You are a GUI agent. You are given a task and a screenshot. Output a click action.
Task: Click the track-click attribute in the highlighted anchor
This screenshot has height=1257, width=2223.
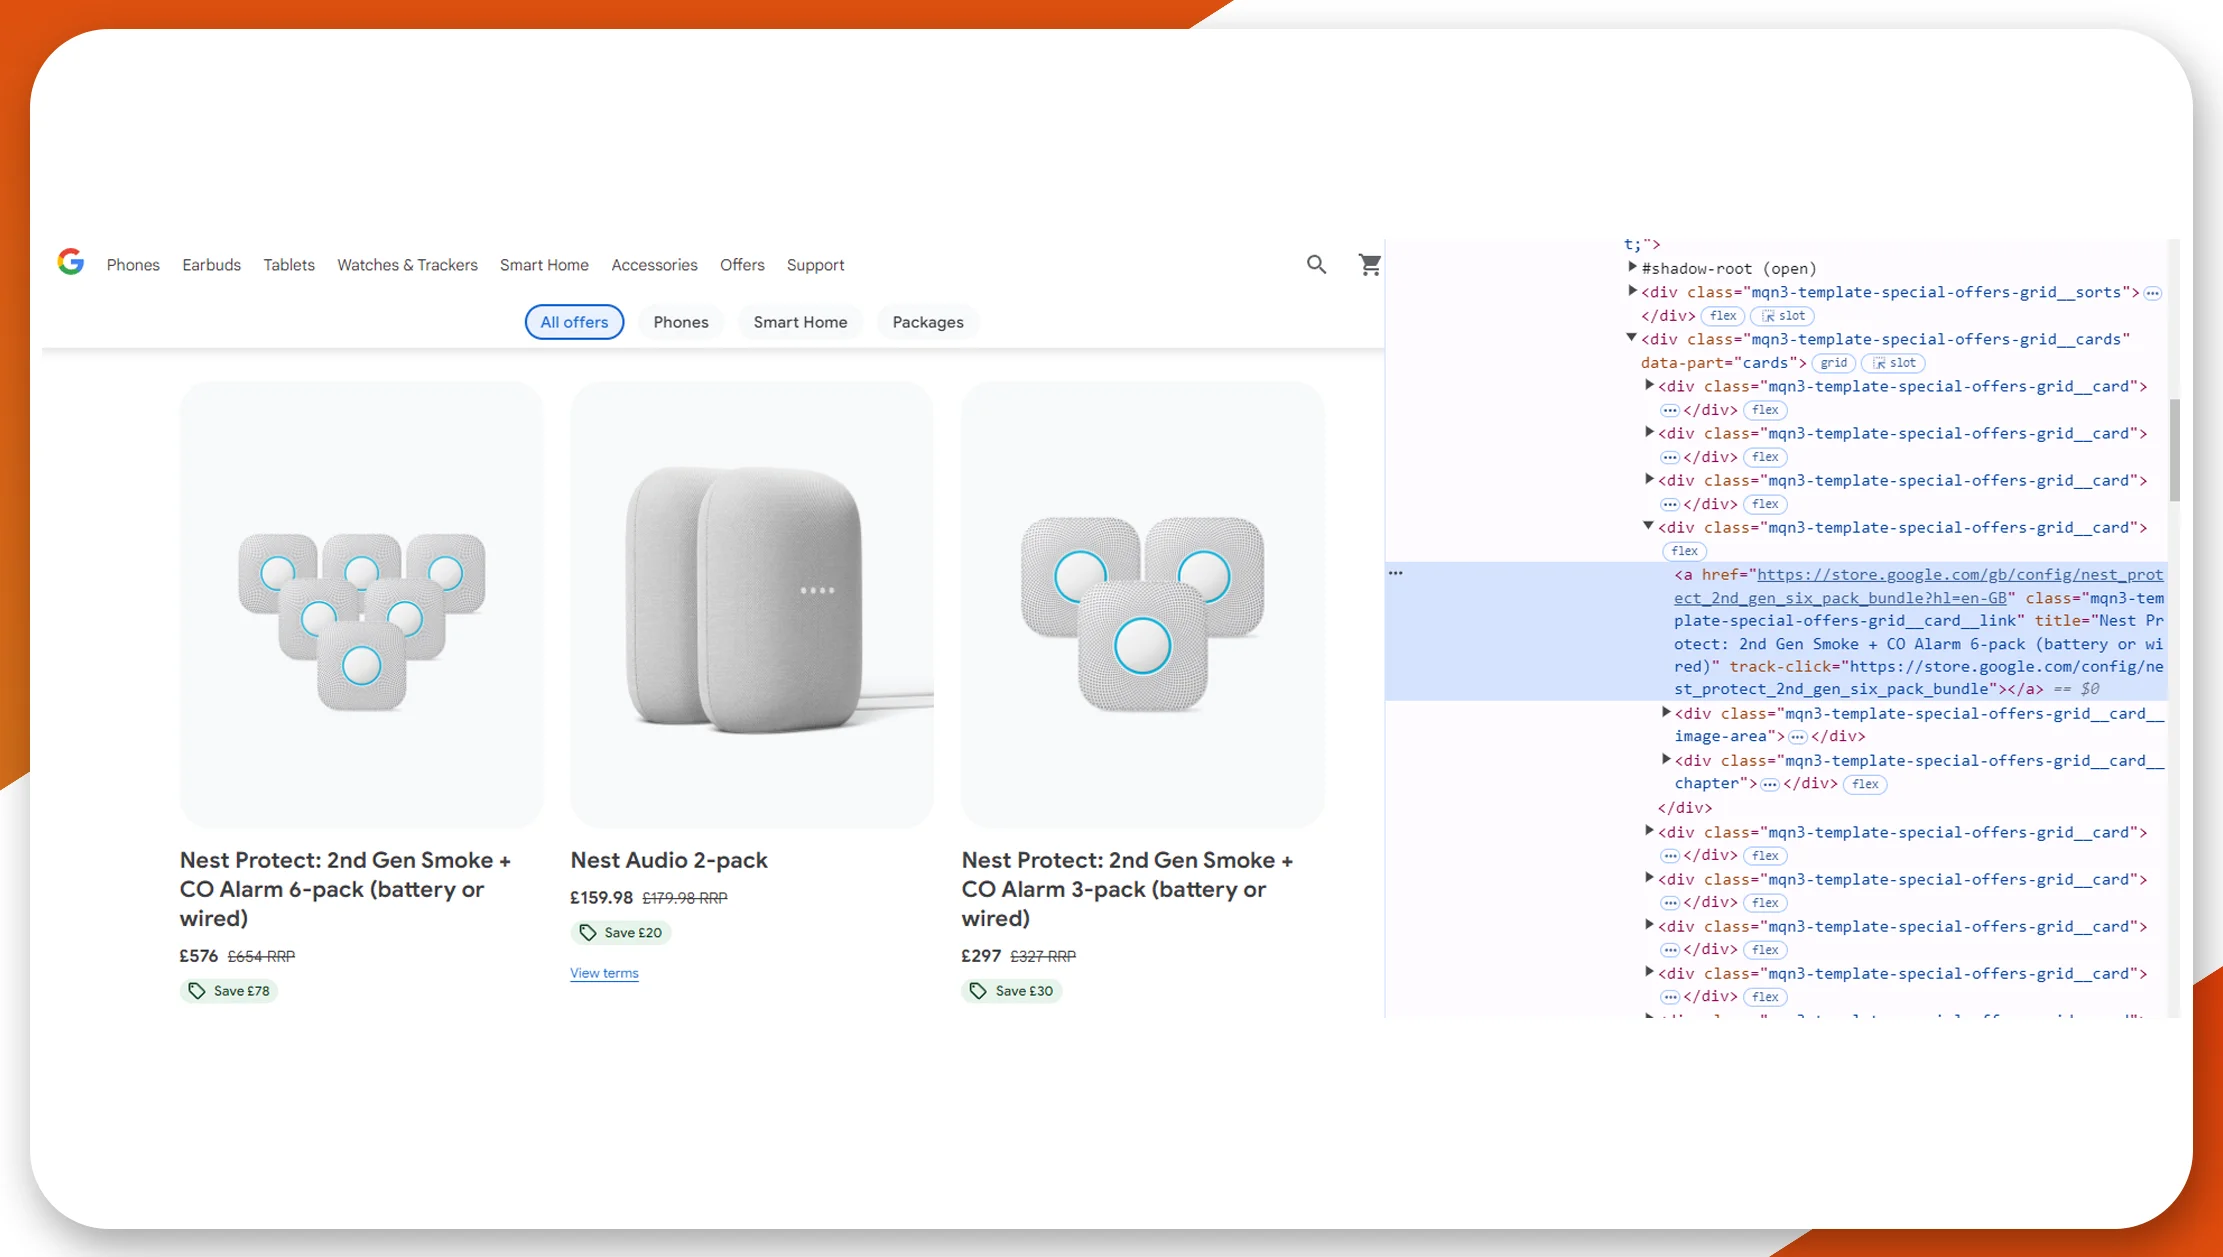click(1784, 667)
